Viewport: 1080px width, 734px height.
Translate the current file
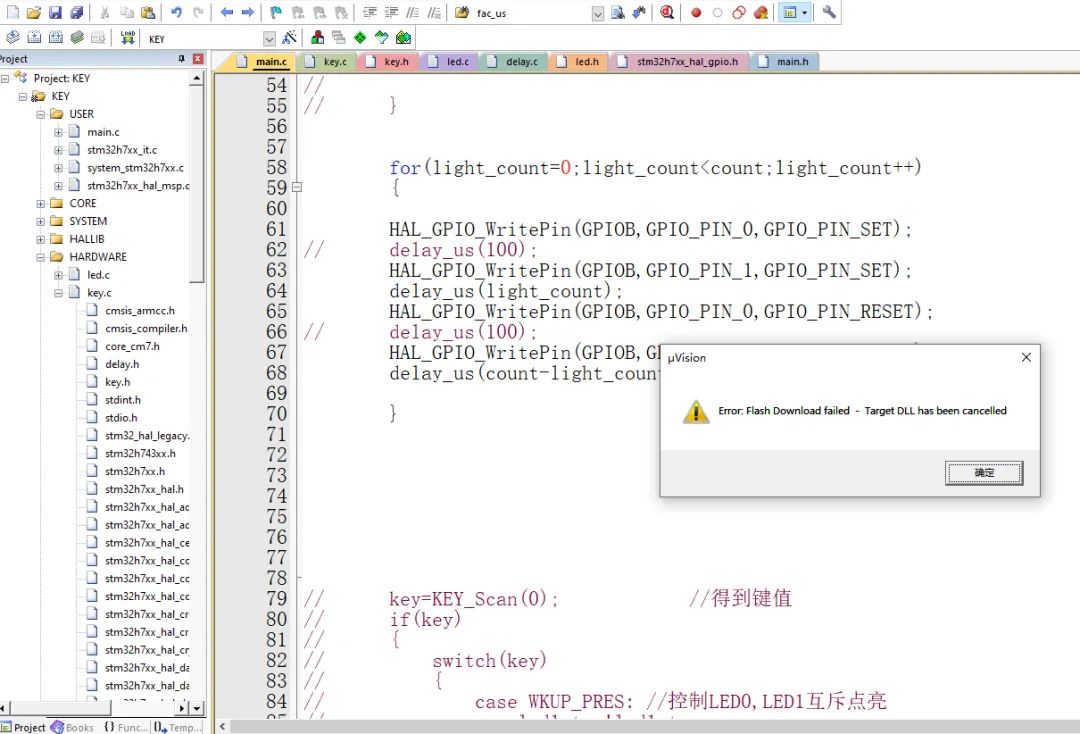click(x=11, y=38)
